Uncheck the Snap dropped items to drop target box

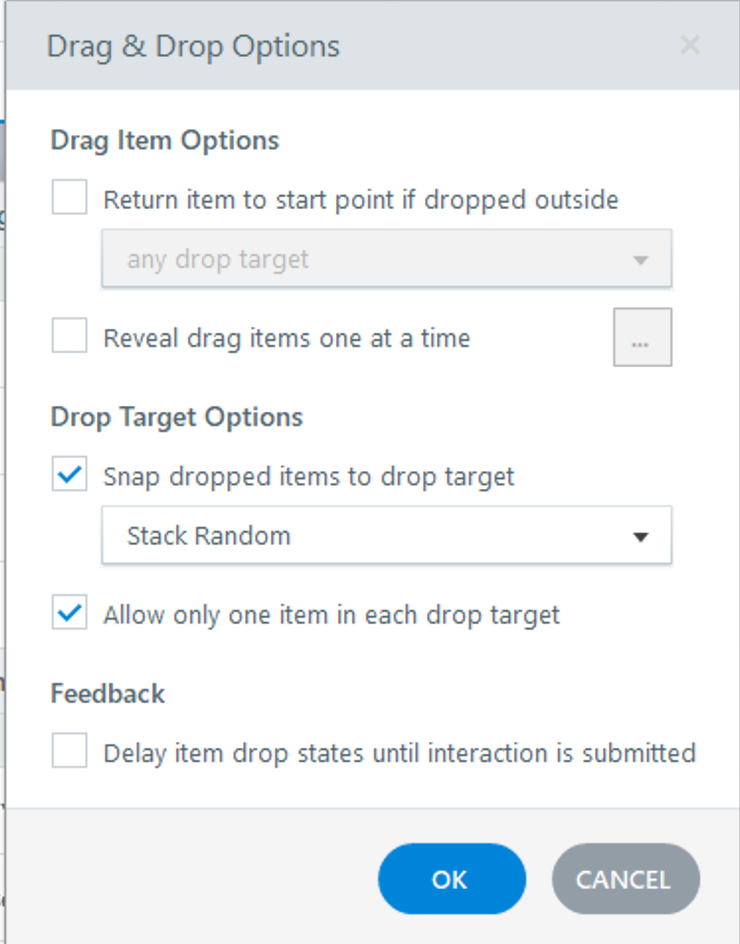tap(70, 475)
